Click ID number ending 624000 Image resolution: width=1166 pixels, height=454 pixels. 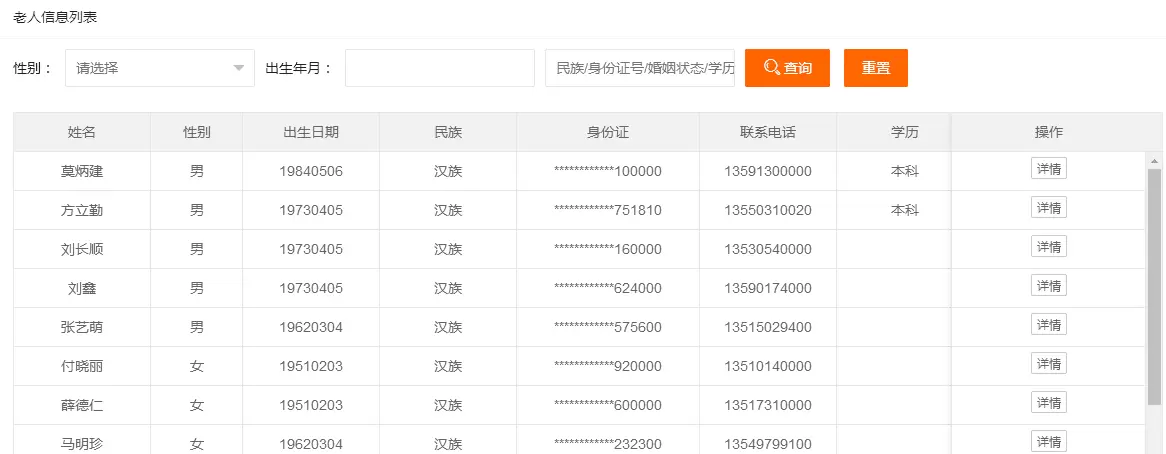[608, 288]
